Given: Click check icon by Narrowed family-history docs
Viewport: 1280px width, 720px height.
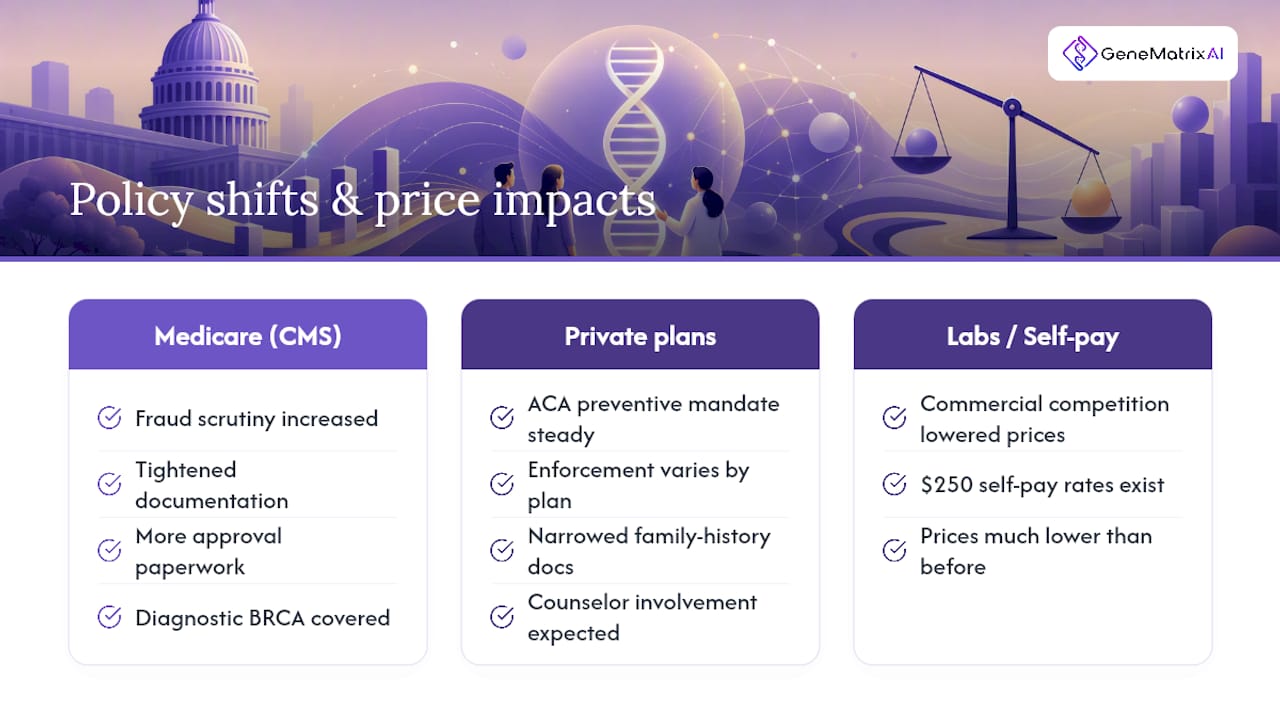Looking at the screenshot, I should [502, 550].
